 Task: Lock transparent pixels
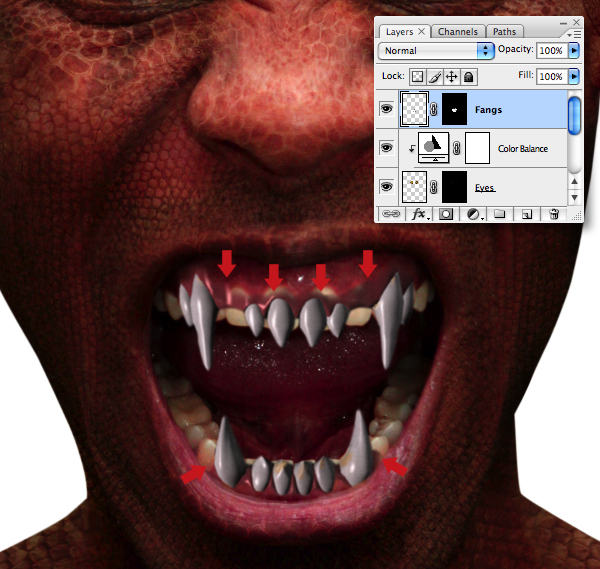point(417,77)
